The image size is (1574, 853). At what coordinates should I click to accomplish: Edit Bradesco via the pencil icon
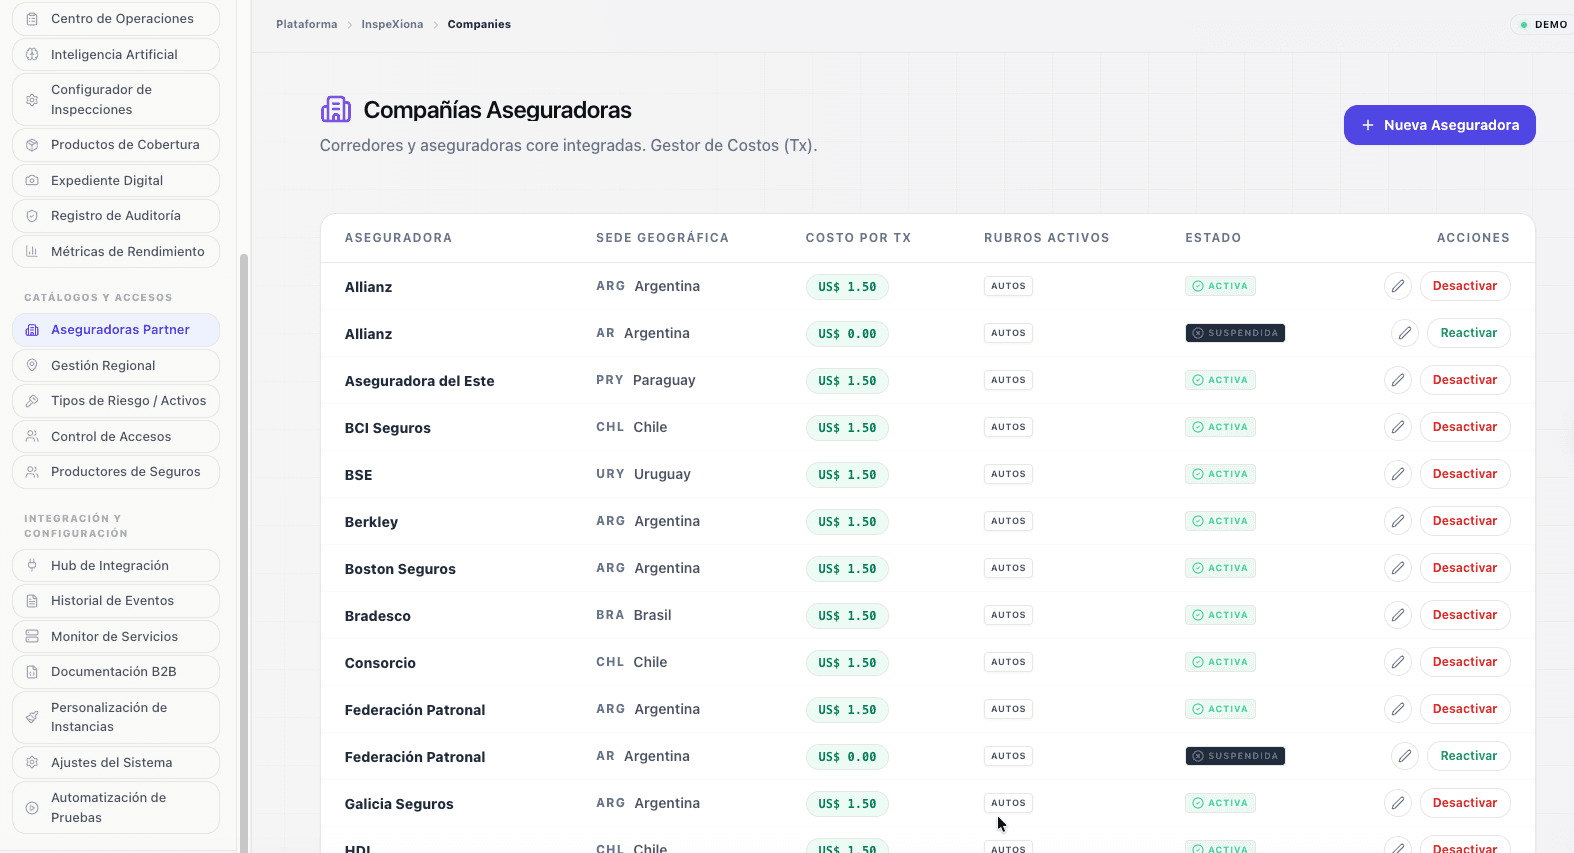(x=1398, y=615)
